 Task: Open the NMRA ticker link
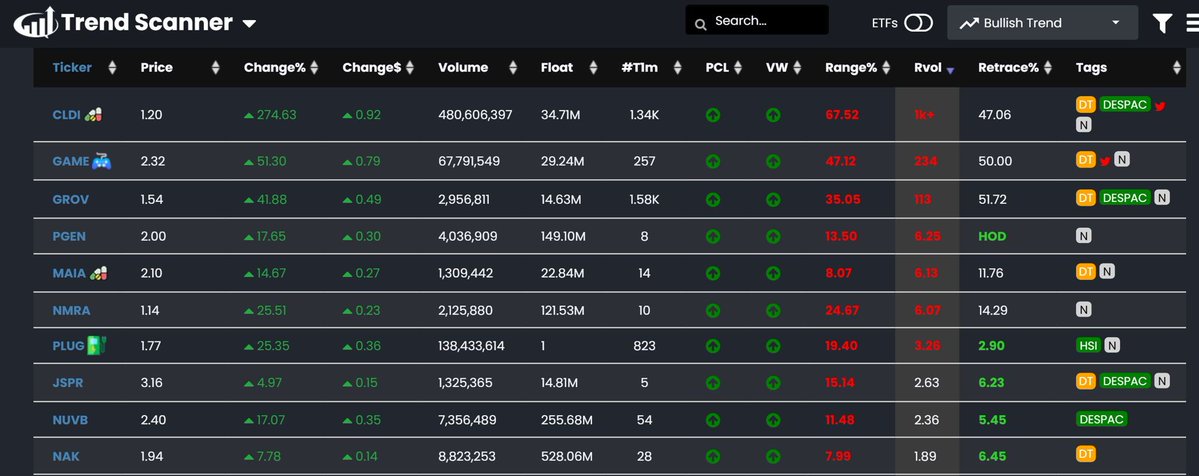click(x=71, y=310)
